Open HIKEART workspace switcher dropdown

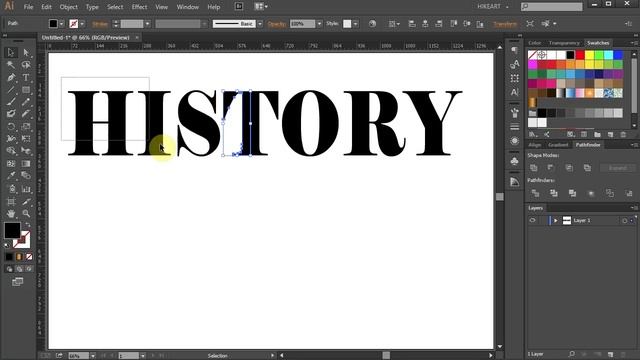click(x=493, y=7)
